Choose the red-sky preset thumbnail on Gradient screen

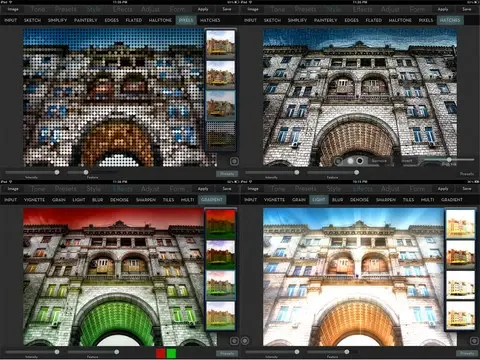point(220,224)
